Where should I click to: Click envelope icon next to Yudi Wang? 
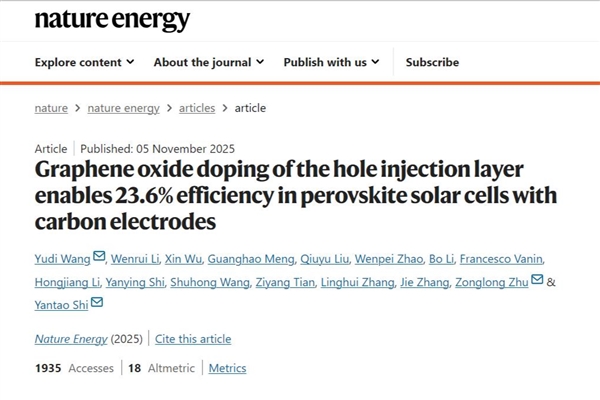(98, 257)
